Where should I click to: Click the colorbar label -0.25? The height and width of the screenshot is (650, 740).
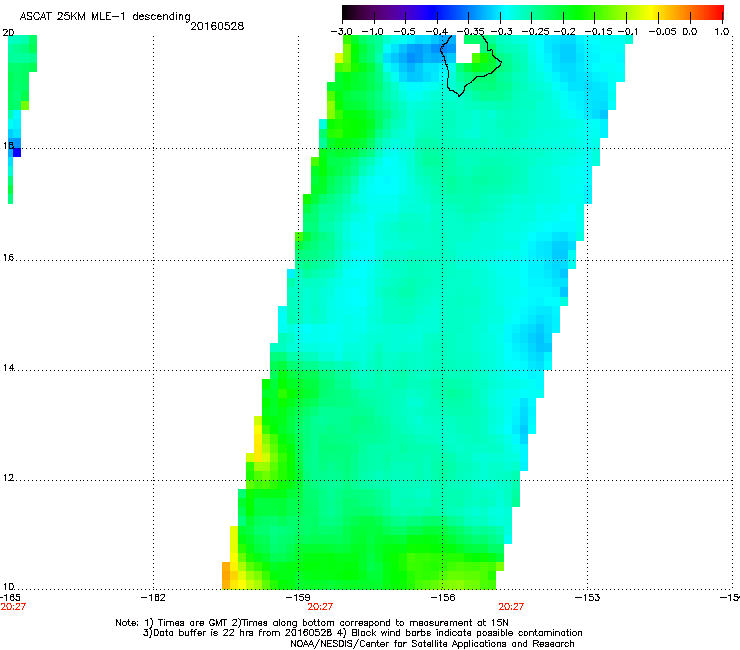[536, 32]
